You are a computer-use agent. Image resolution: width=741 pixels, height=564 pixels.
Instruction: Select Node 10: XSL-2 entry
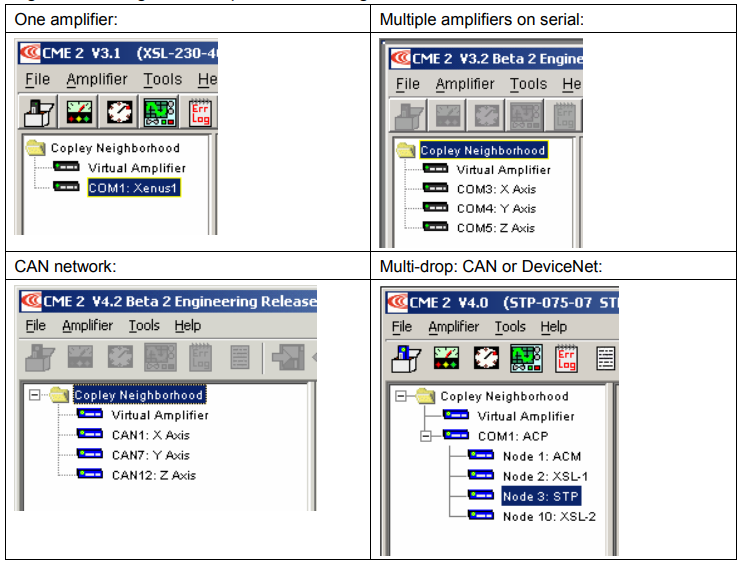coord(549,516)
